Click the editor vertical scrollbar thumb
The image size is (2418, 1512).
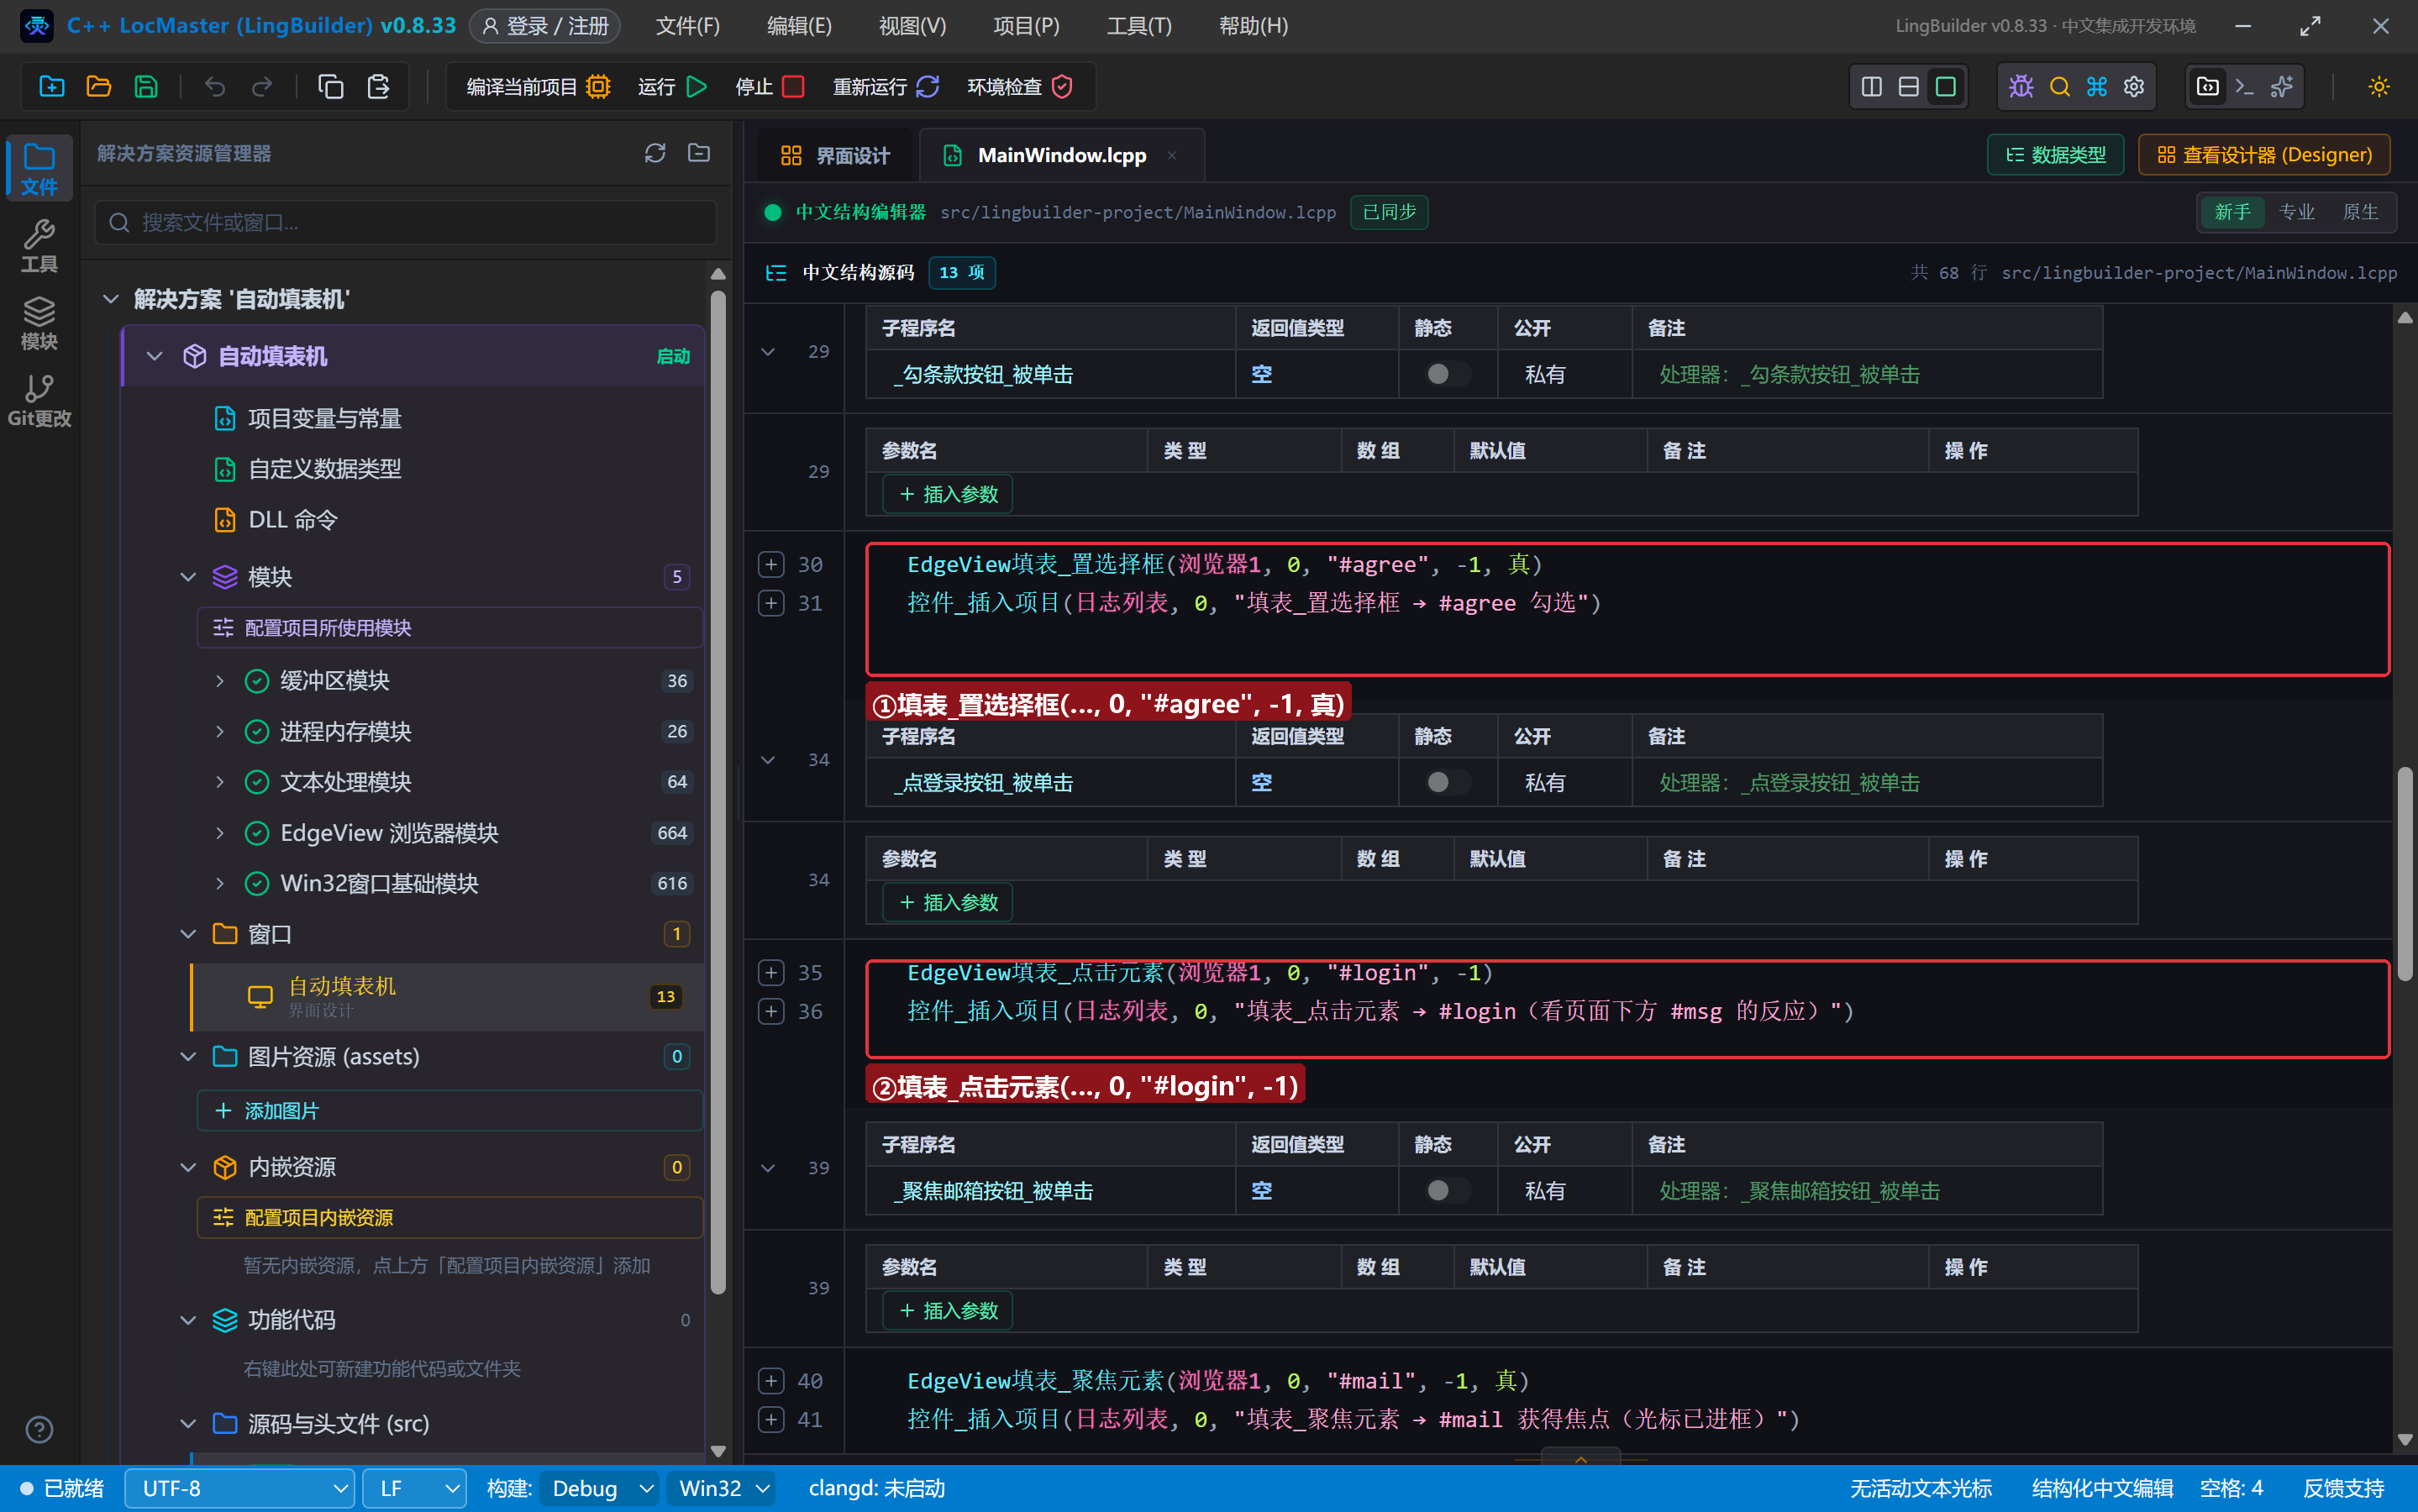coord(2405,873)
